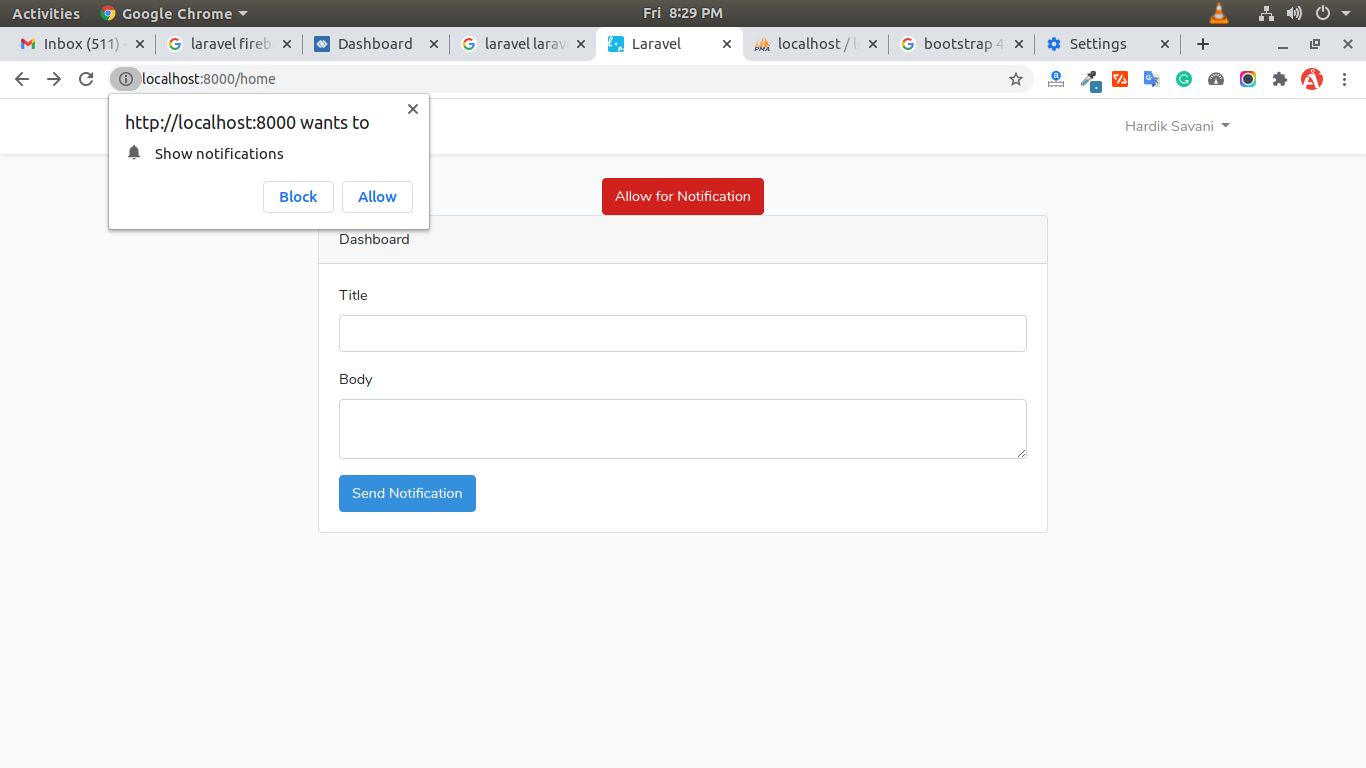
Task: Open Chrome's three-dot options menu
Action: point(1345,78)
